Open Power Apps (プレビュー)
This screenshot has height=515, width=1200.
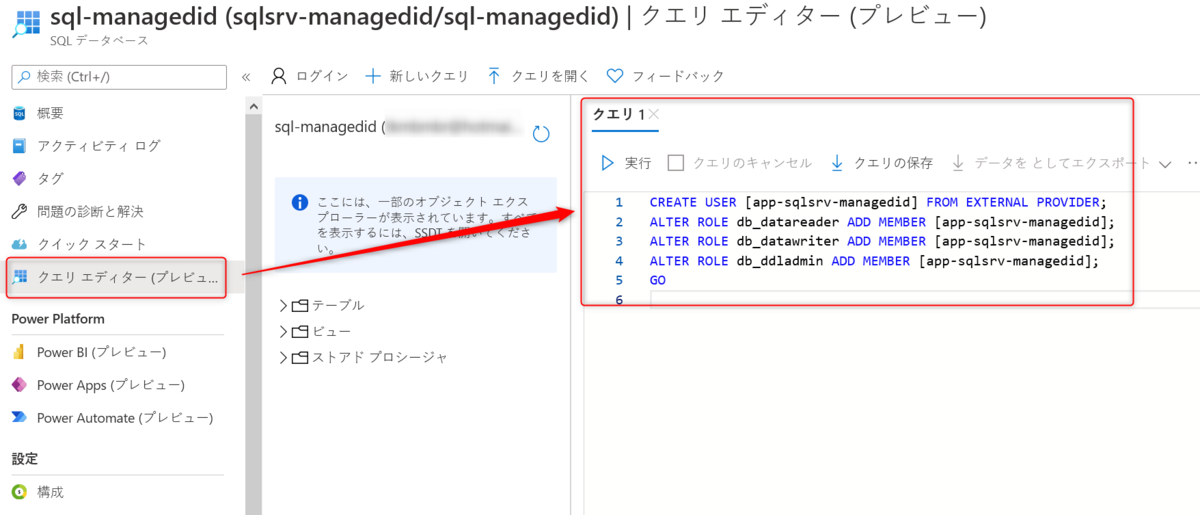click(110, 385)
